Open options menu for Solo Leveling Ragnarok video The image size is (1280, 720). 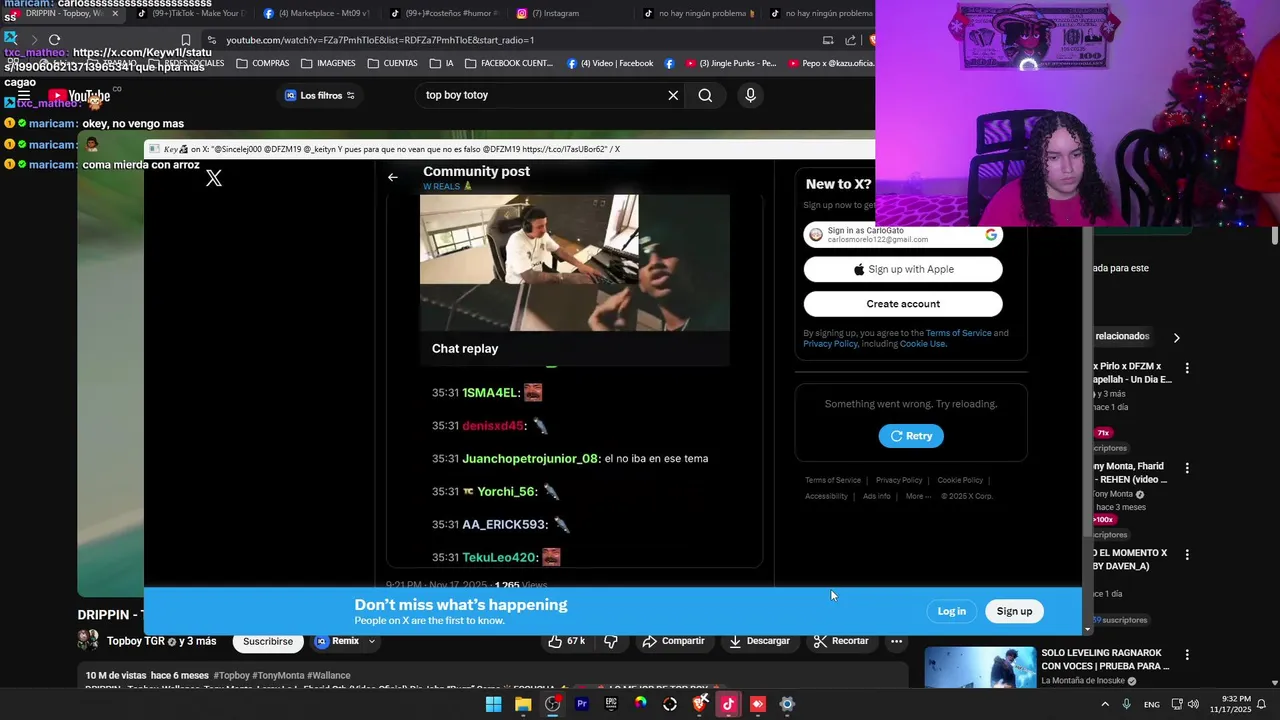(1187, 655)
